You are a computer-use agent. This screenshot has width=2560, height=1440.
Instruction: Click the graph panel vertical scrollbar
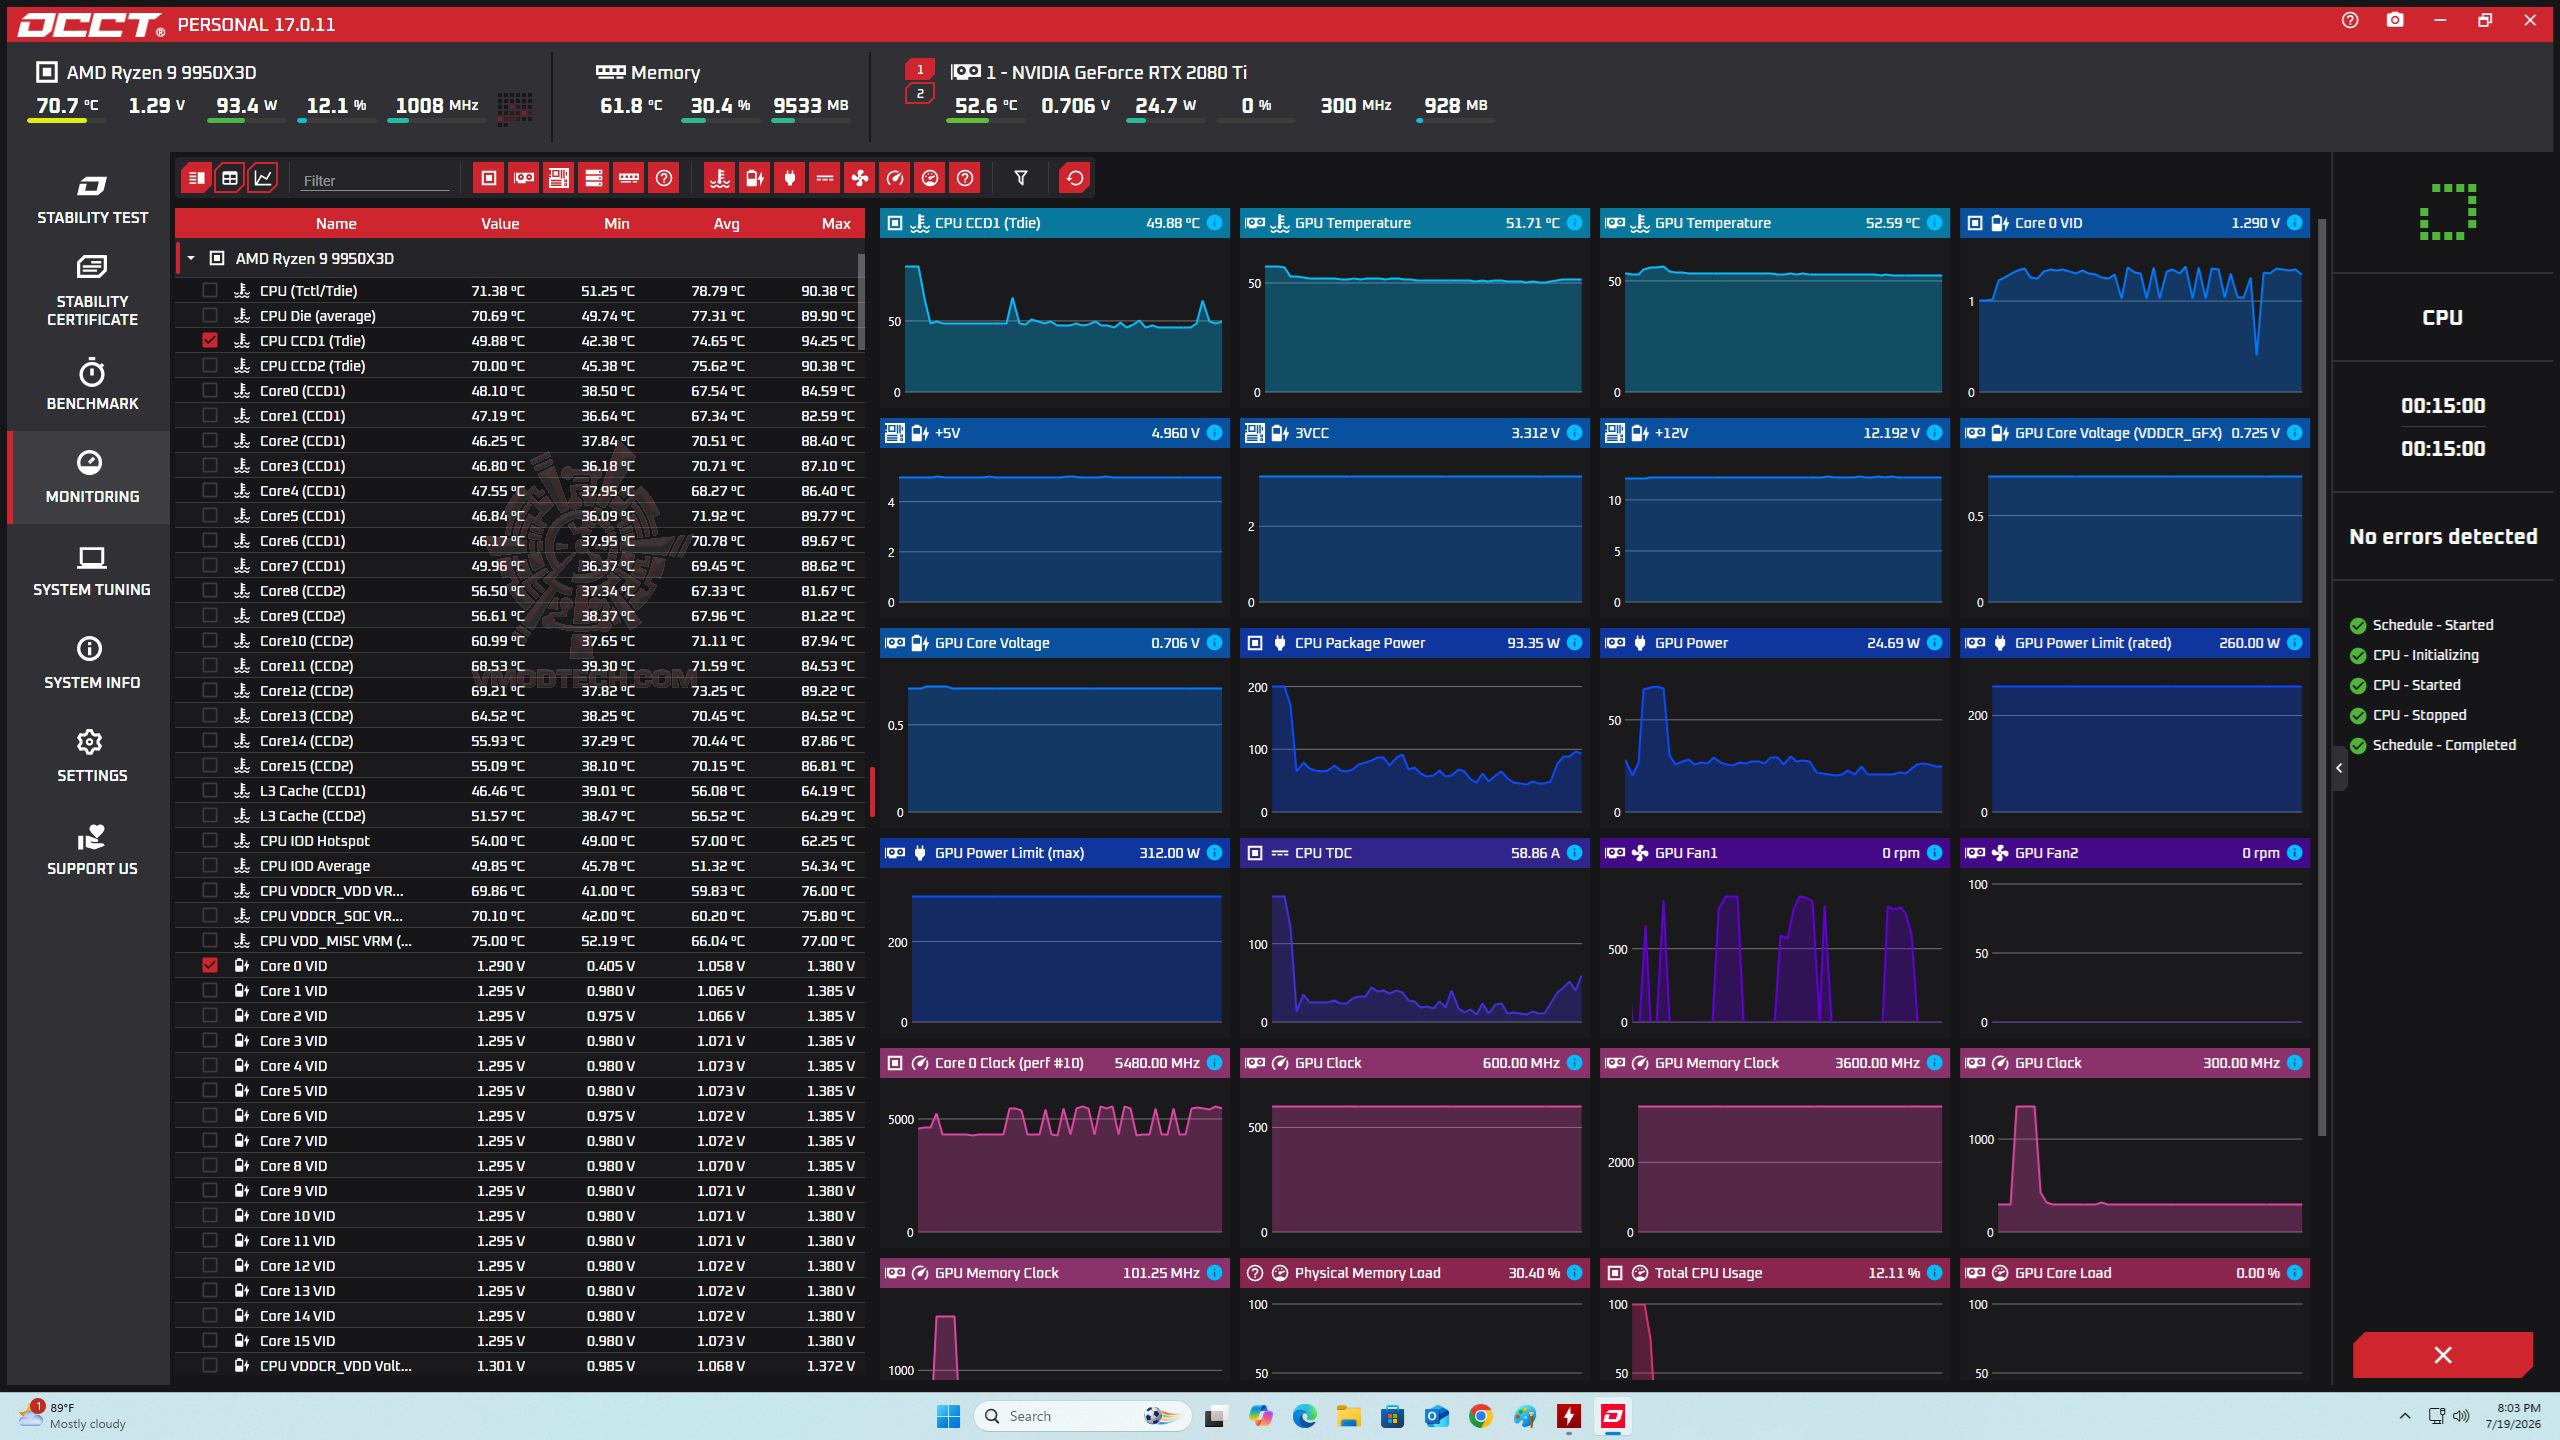[2321, 677]
